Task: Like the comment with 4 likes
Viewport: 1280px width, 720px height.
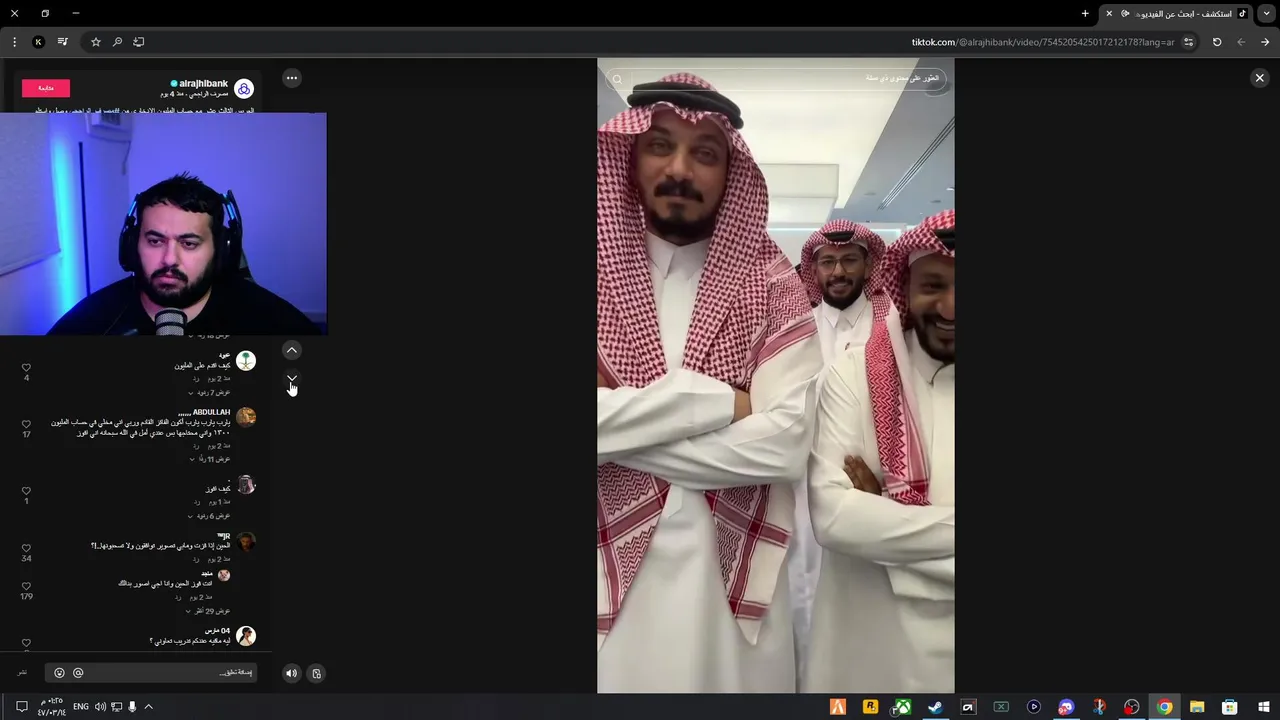Action: click(x=26, y=368)
